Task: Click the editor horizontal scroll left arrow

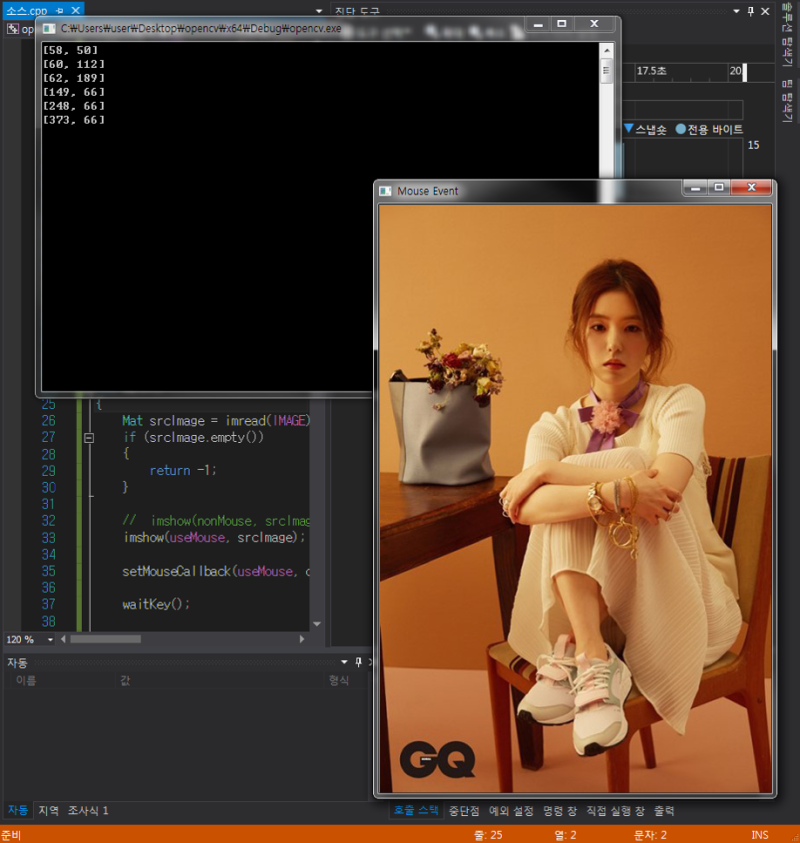Action: [x=63, y=639]
